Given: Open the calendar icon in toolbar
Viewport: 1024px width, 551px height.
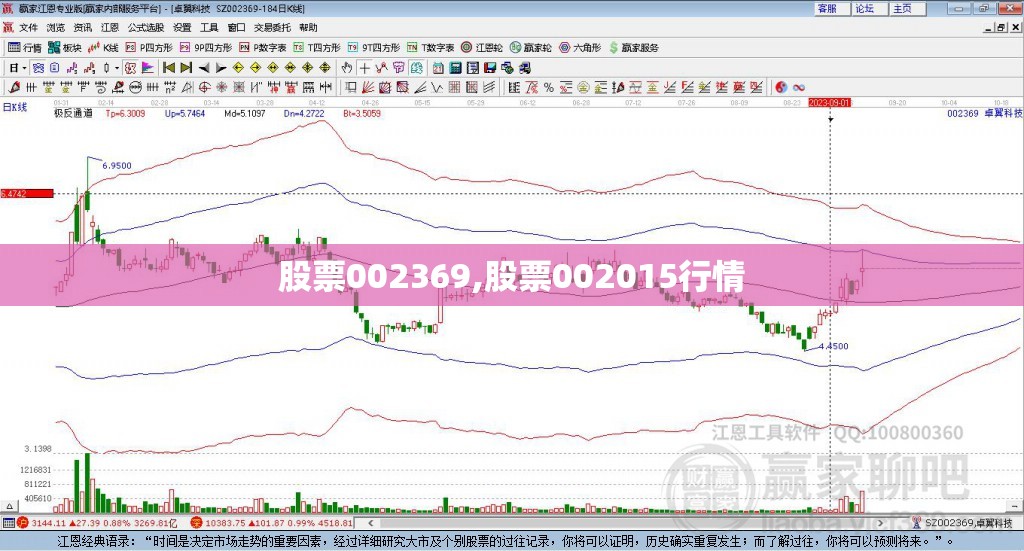Looking at the screenshot, I should point(438,68).
